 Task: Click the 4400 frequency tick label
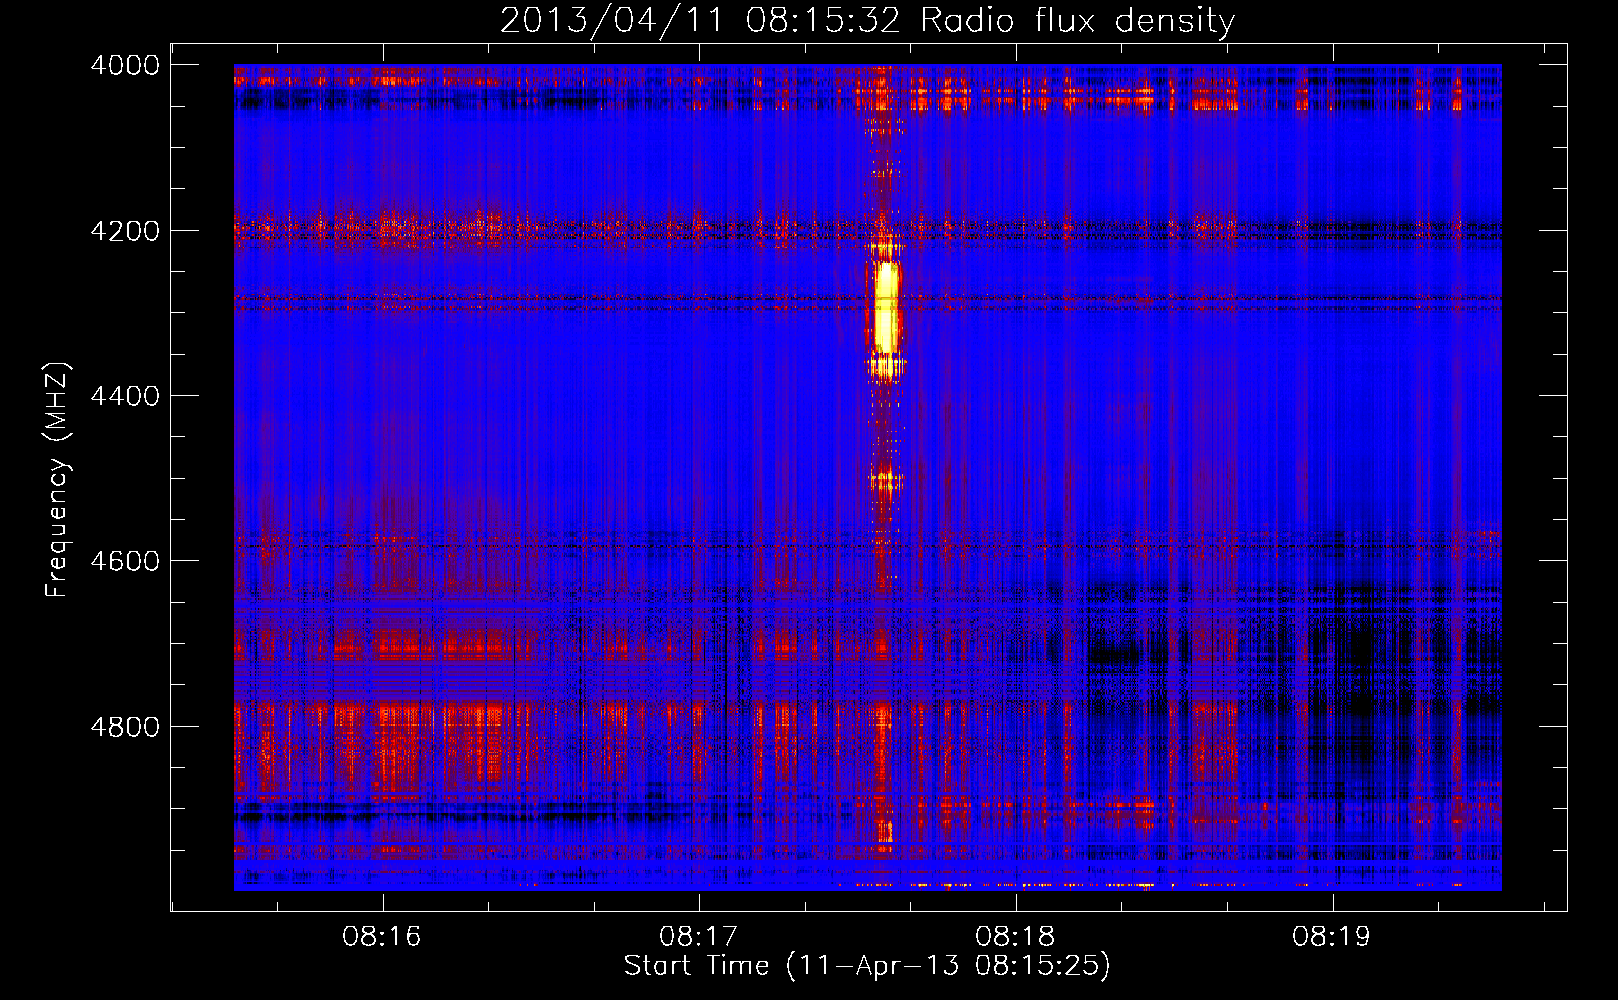pos(125,396)
